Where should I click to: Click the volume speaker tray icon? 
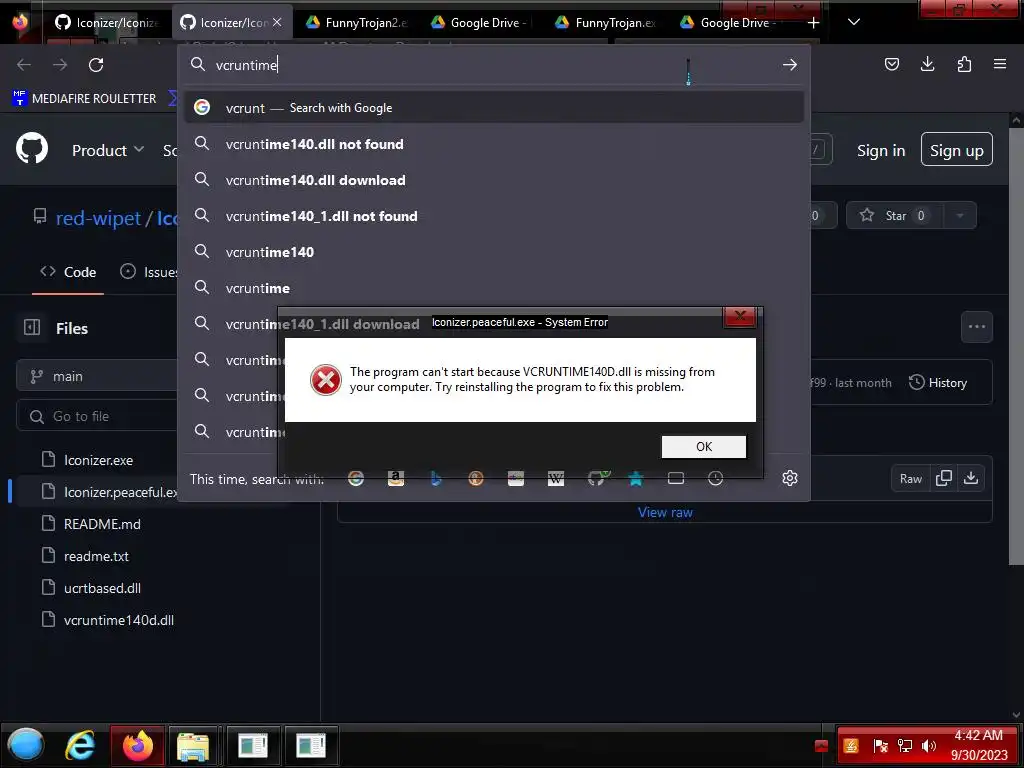tap(928, 746)
